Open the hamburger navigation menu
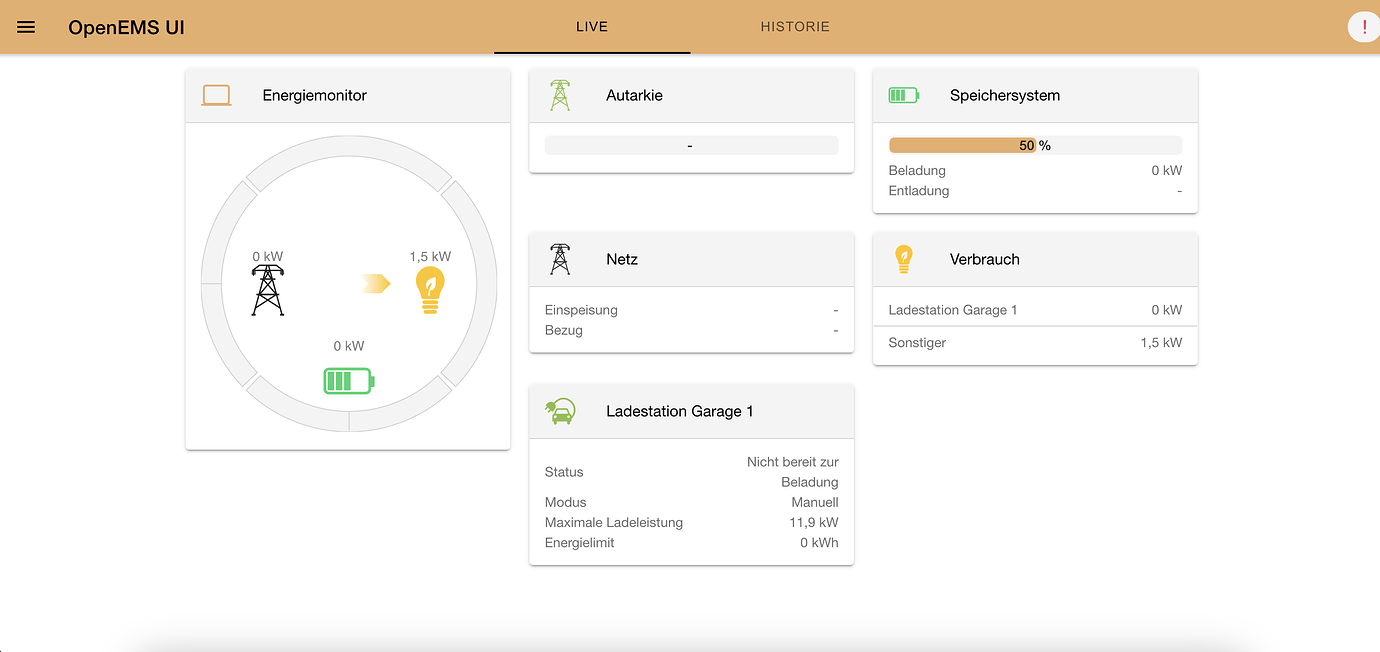Viewport: 1380px width, 652px height. click(x=26, y=27)
